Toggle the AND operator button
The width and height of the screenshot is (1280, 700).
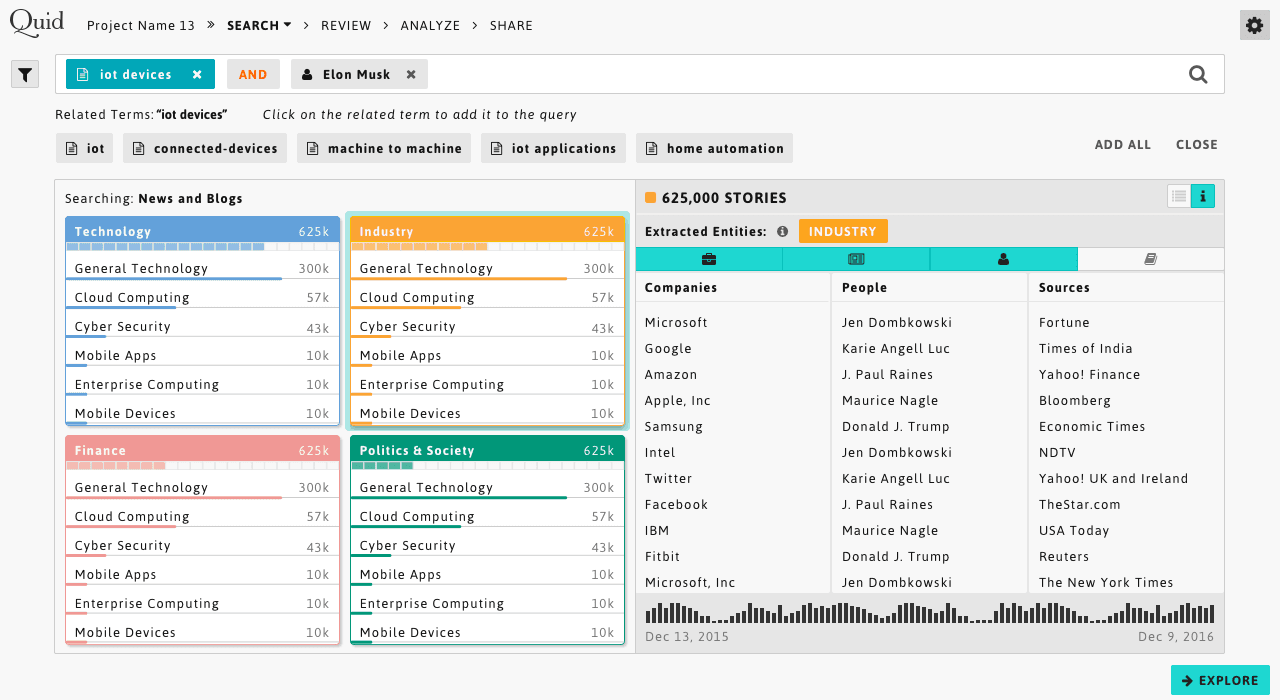point(253,74)
